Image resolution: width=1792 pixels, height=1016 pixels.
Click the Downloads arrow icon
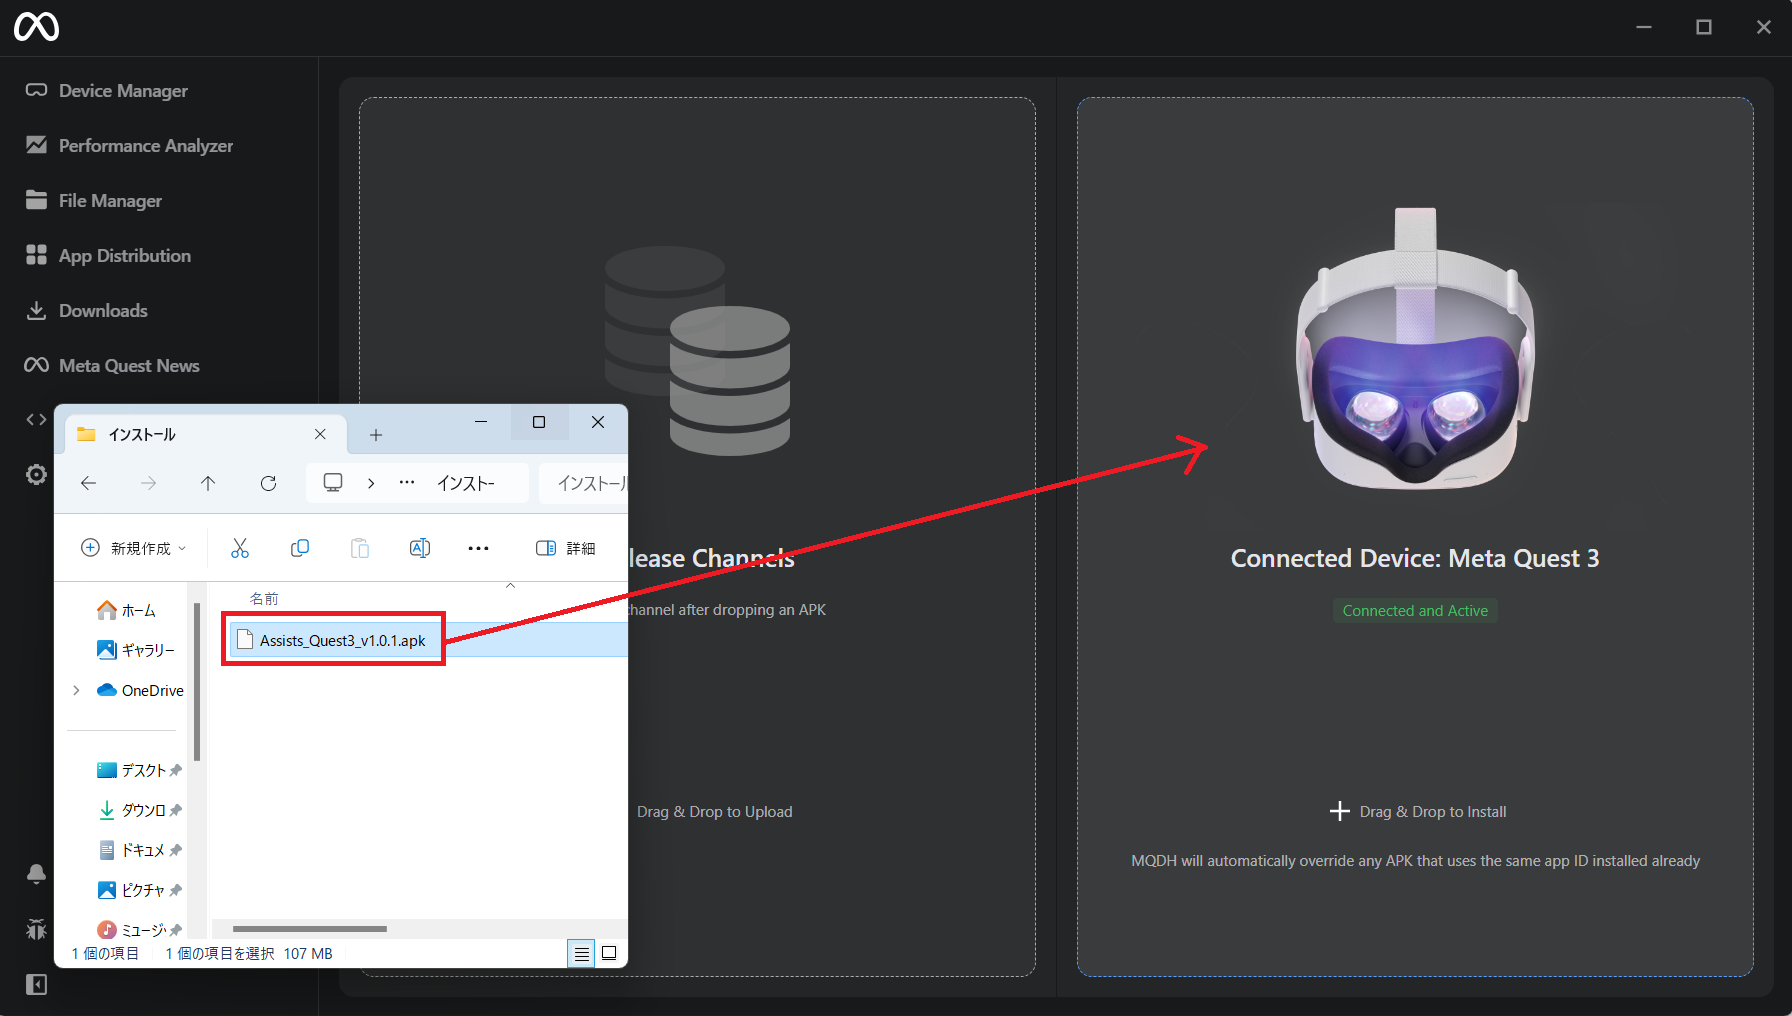[x=37, y=310]
